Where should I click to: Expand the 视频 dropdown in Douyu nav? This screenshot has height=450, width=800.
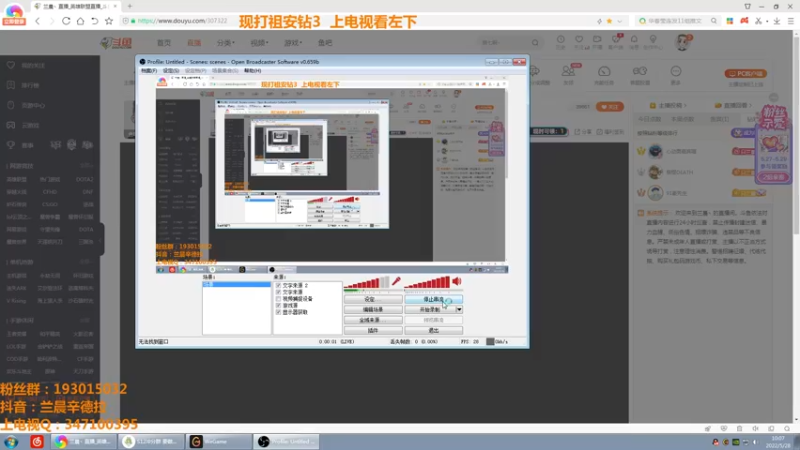pos(259,43)
